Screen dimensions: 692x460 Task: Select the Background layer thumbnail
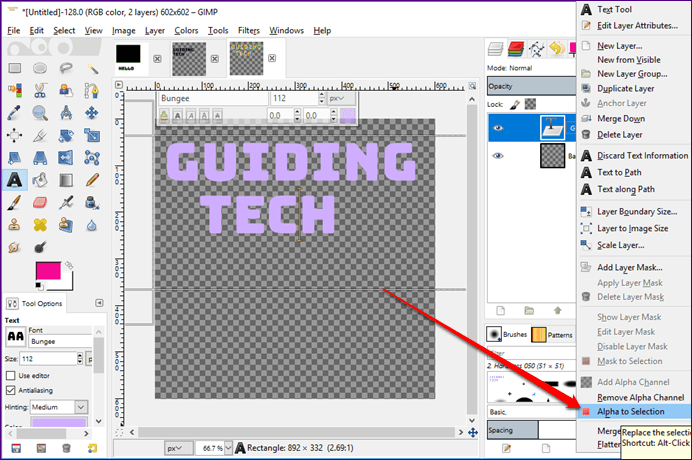click(552, 156)
